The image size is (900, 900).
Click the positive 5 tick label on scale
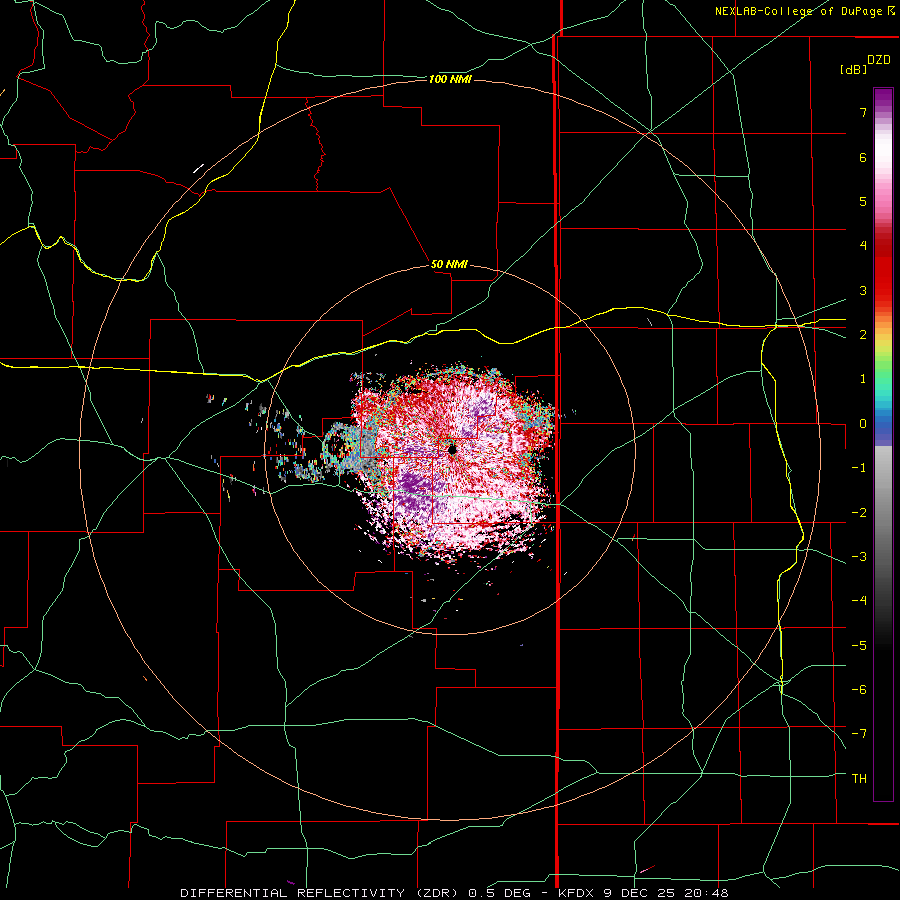[x=863, y=201]
